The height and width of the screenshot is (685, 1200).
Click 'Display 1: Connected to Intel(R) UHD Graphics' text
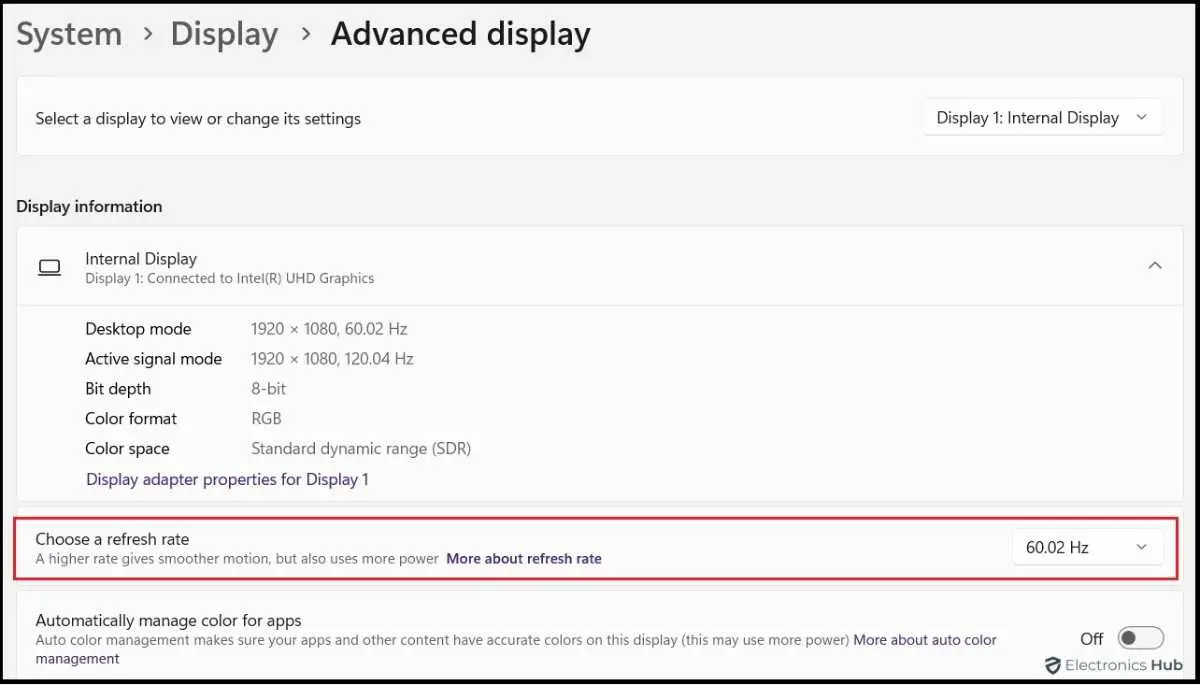(230, 278)
